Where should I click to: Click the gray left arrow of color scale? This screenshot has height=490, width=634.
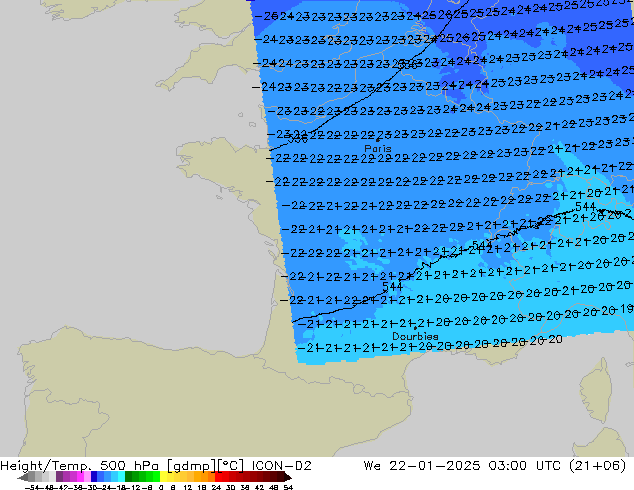tap(23, 477)
